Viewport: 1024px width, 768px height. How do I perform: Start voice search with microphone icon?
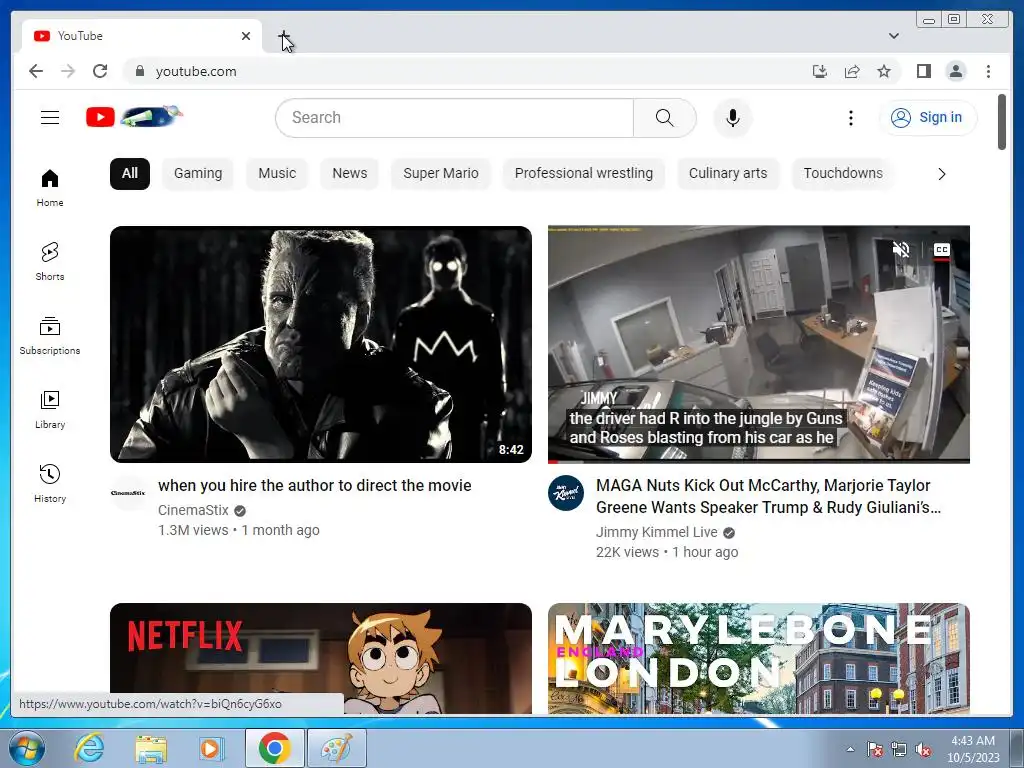pyautogui.click(x=733, y=118)
